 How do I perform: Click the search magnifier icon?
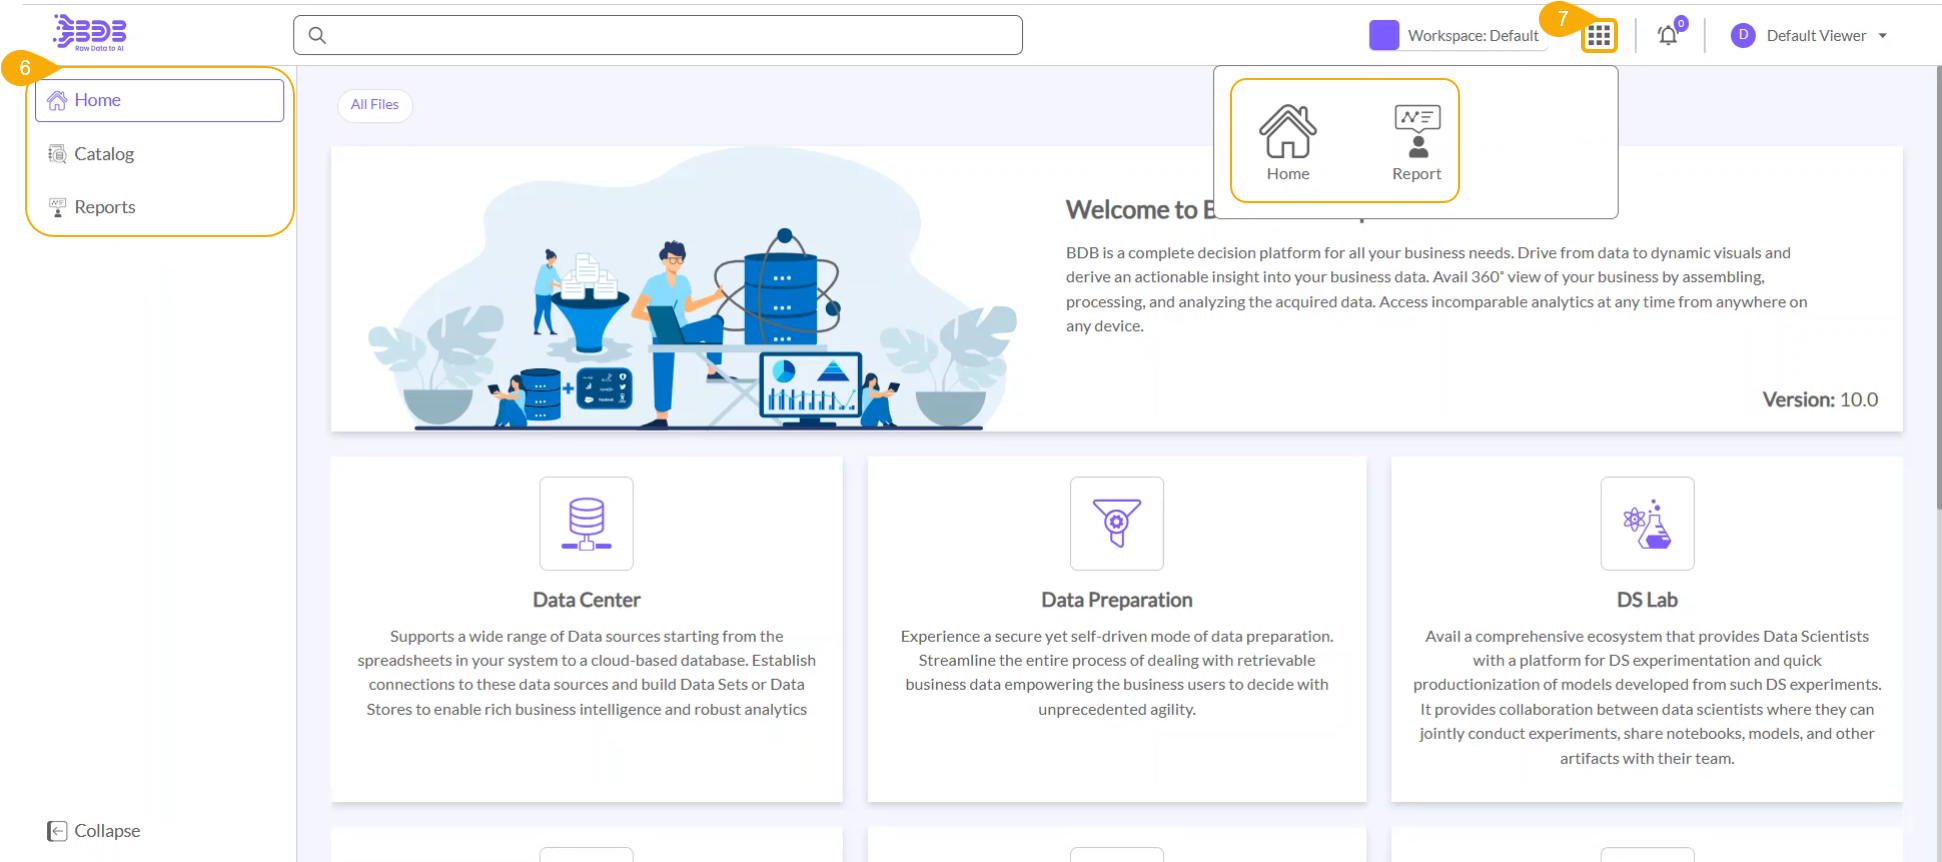317,36
